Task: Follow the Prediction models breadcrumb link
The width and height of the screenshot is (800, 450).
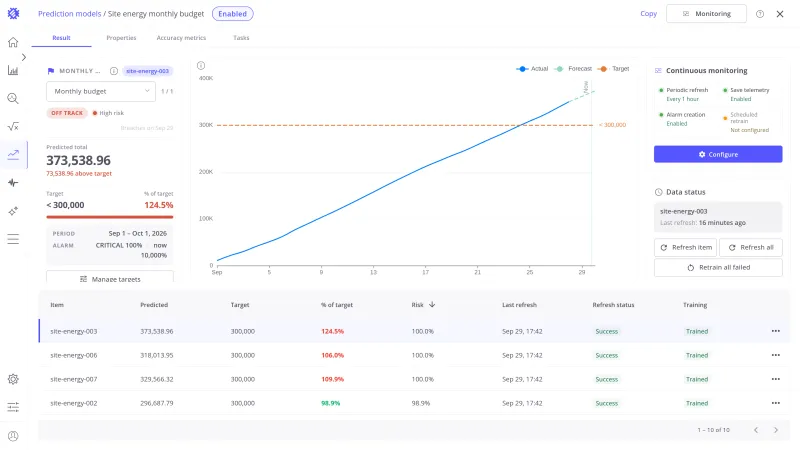Action: (x=70, y=14)
